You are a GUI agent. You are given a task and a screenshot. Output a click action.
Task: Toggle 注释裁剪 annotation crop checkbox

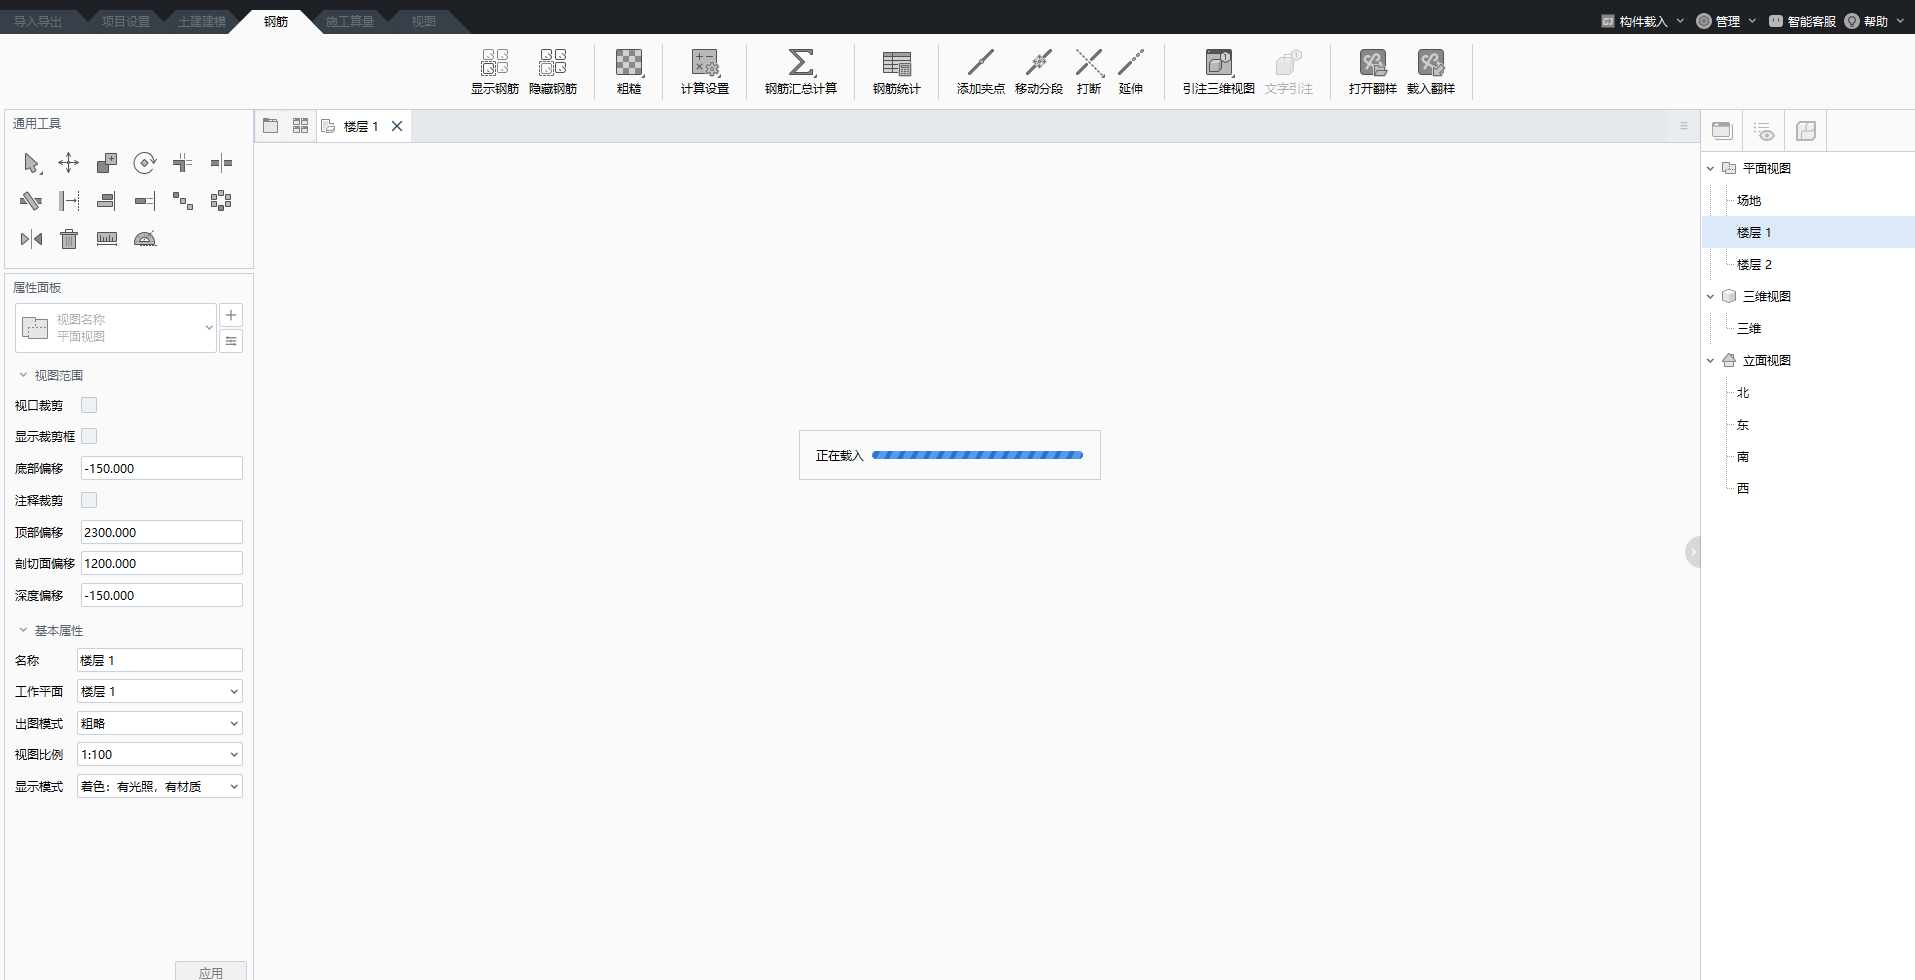(x=89, y=500)
